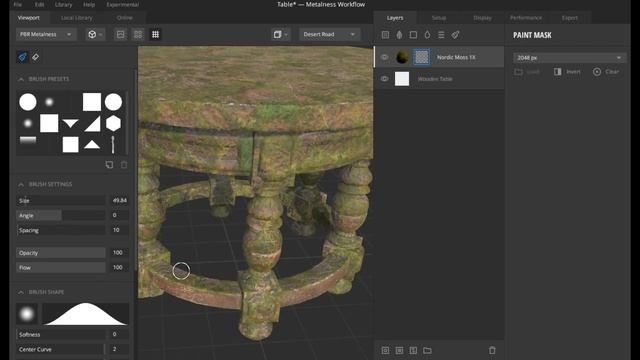The width and height of the screenshot is (640, 360).
Task: Switch to single image view
Action: click(x=120, y=34)
